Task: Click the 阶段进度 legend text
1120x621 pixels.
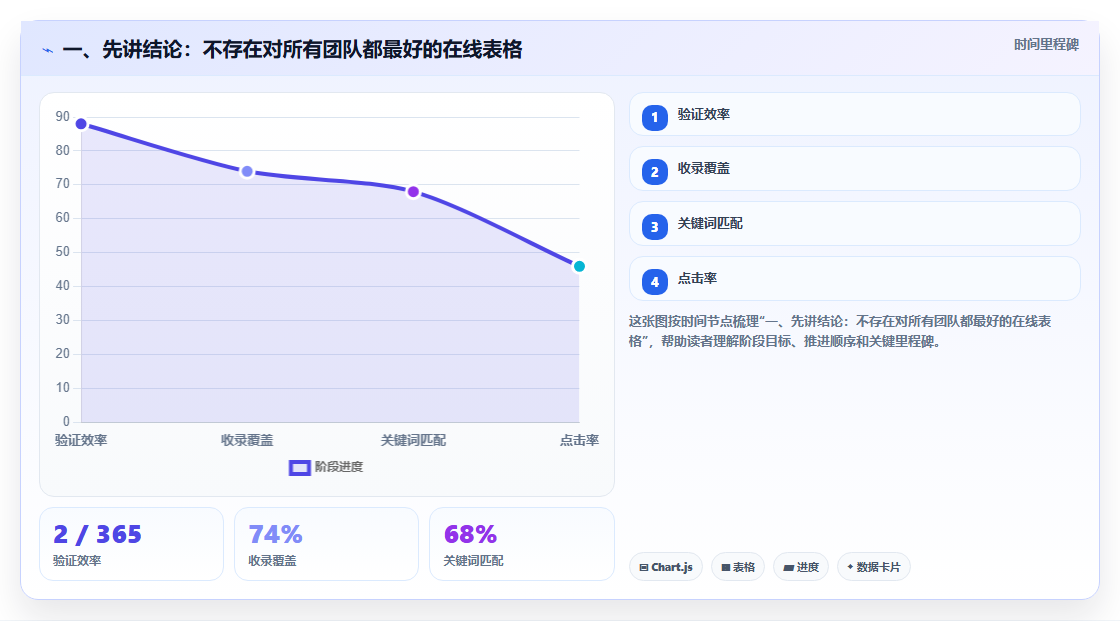Action: coord(339,467)
